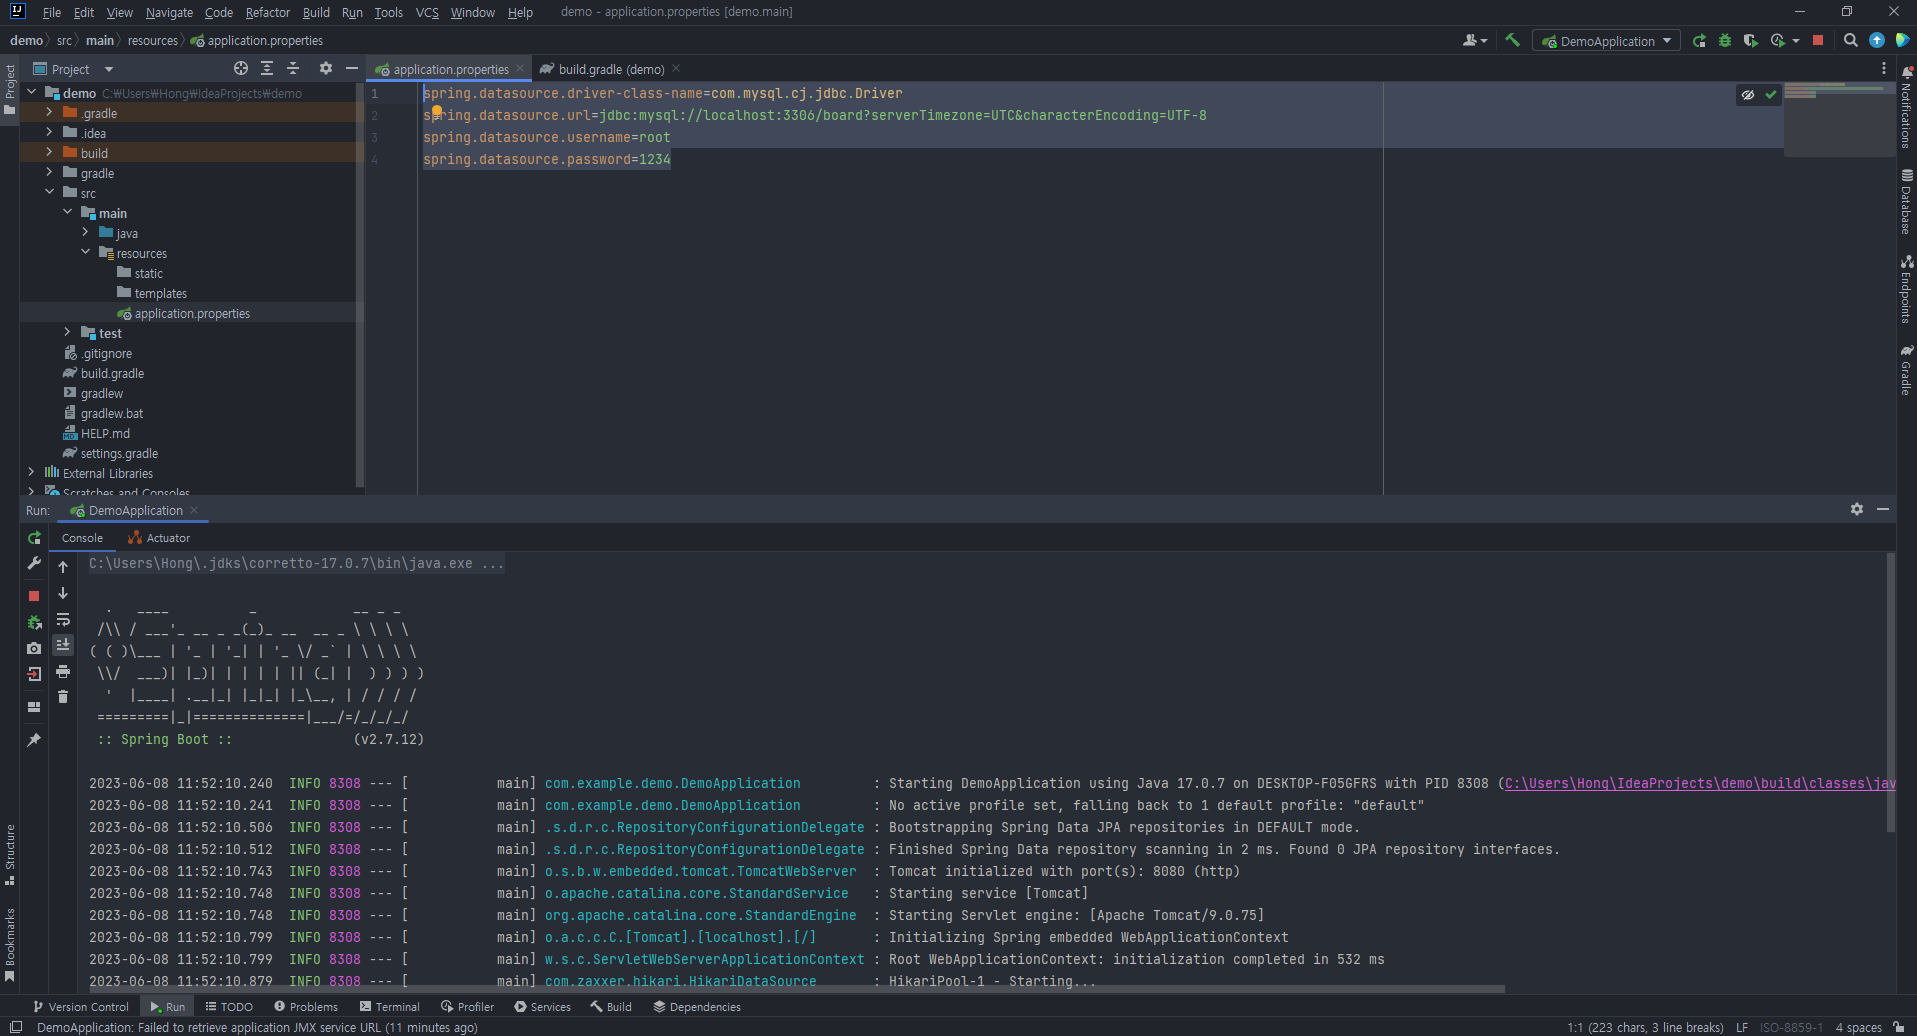Image resolution: width=1917 pixels, height=1036 pixels.
Task: Expand the .idea folder
Action: [49, 133]
